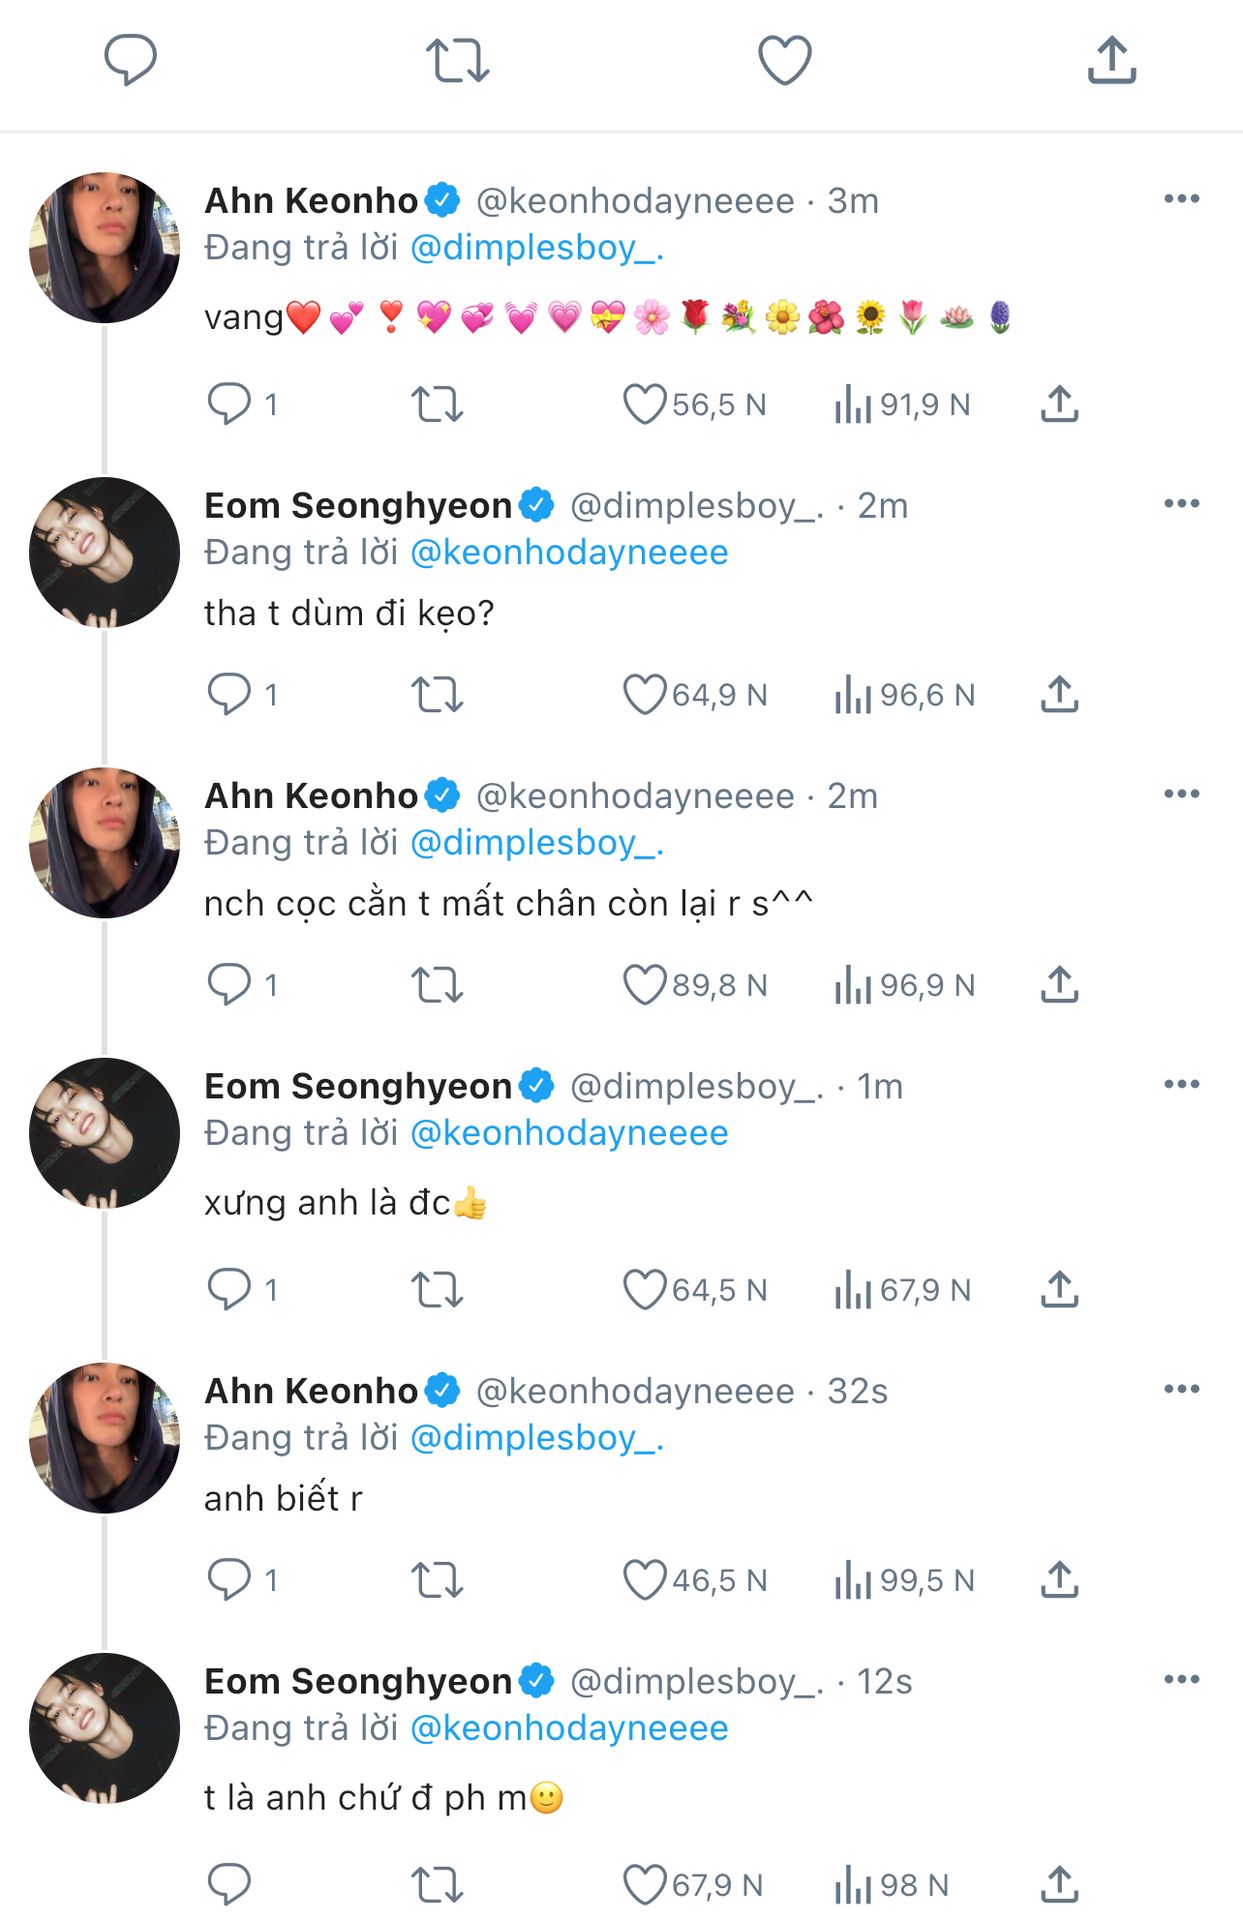This screenshot has width=1243, height=1920.
Task: Reply to the "anh biết r" tweet
Action: pos(229,1580)
